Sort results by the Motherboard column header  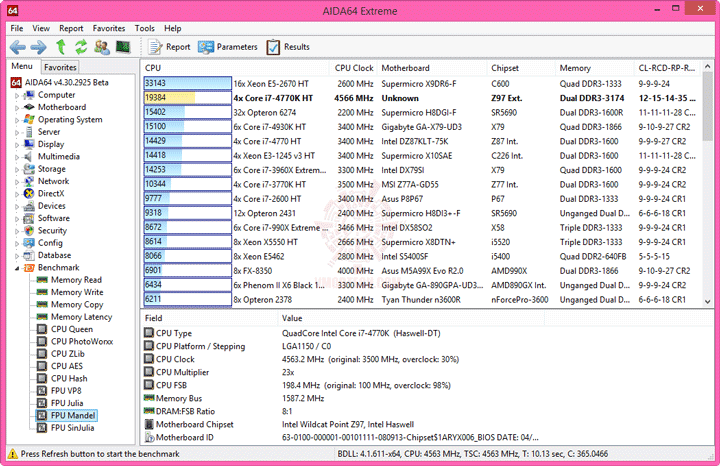[x=433, y=68]
